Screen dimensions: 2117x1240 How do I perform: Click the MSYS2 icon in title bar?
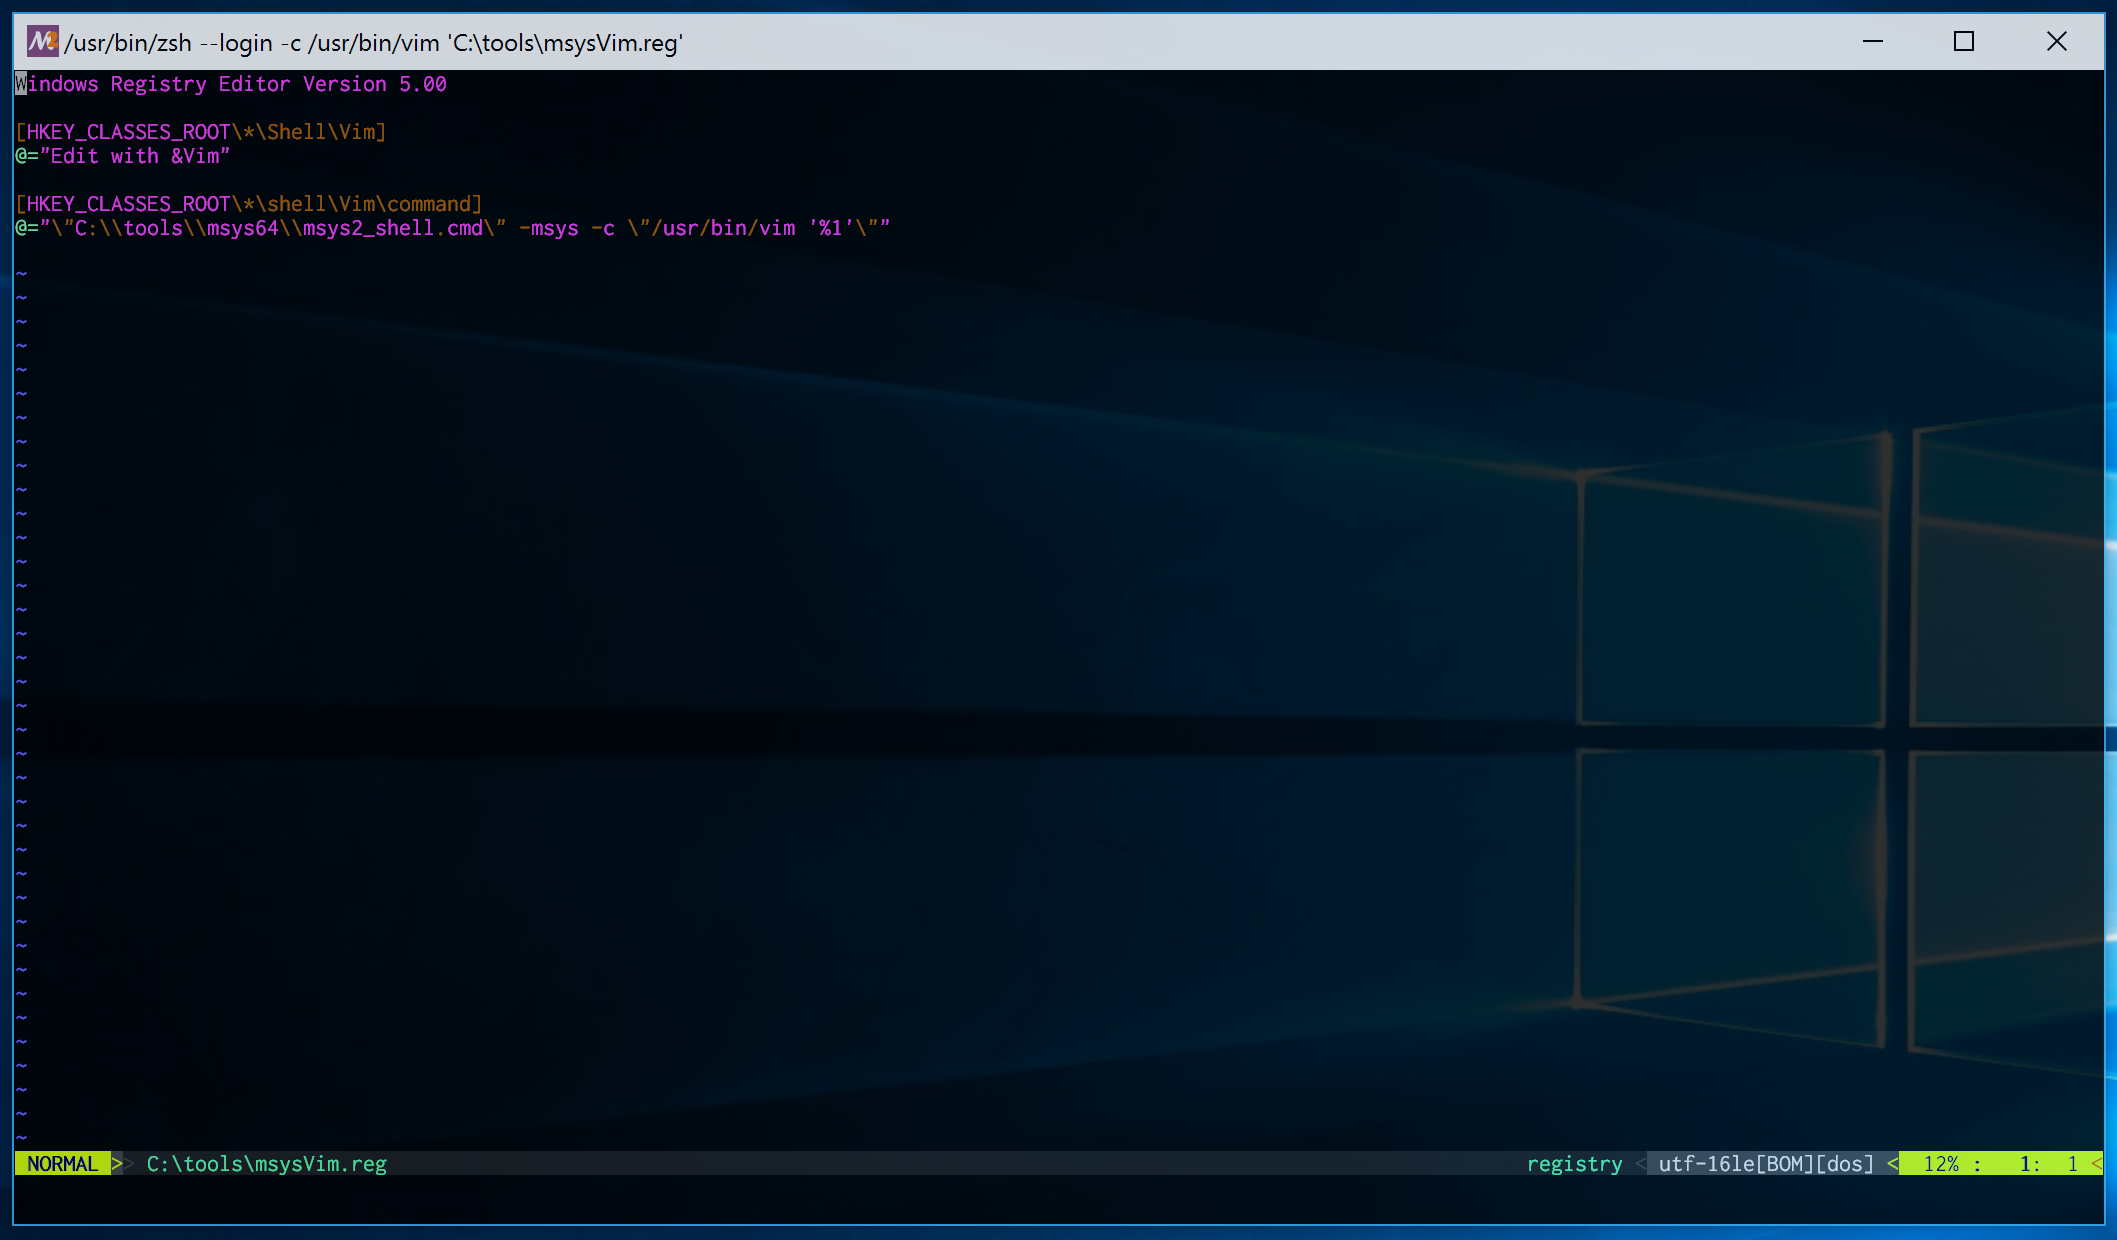click(x=42, y=42)
